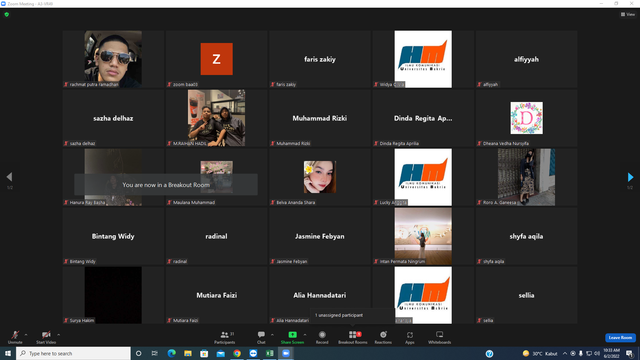Screen dimensions: 640x360
Task: Start Video in the Zoom toolbar
Action: (x=46, y=337)
